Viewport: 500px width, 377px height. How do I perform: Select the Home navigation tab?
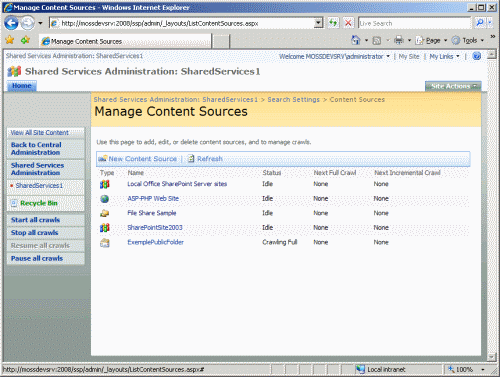coord(22,86)
